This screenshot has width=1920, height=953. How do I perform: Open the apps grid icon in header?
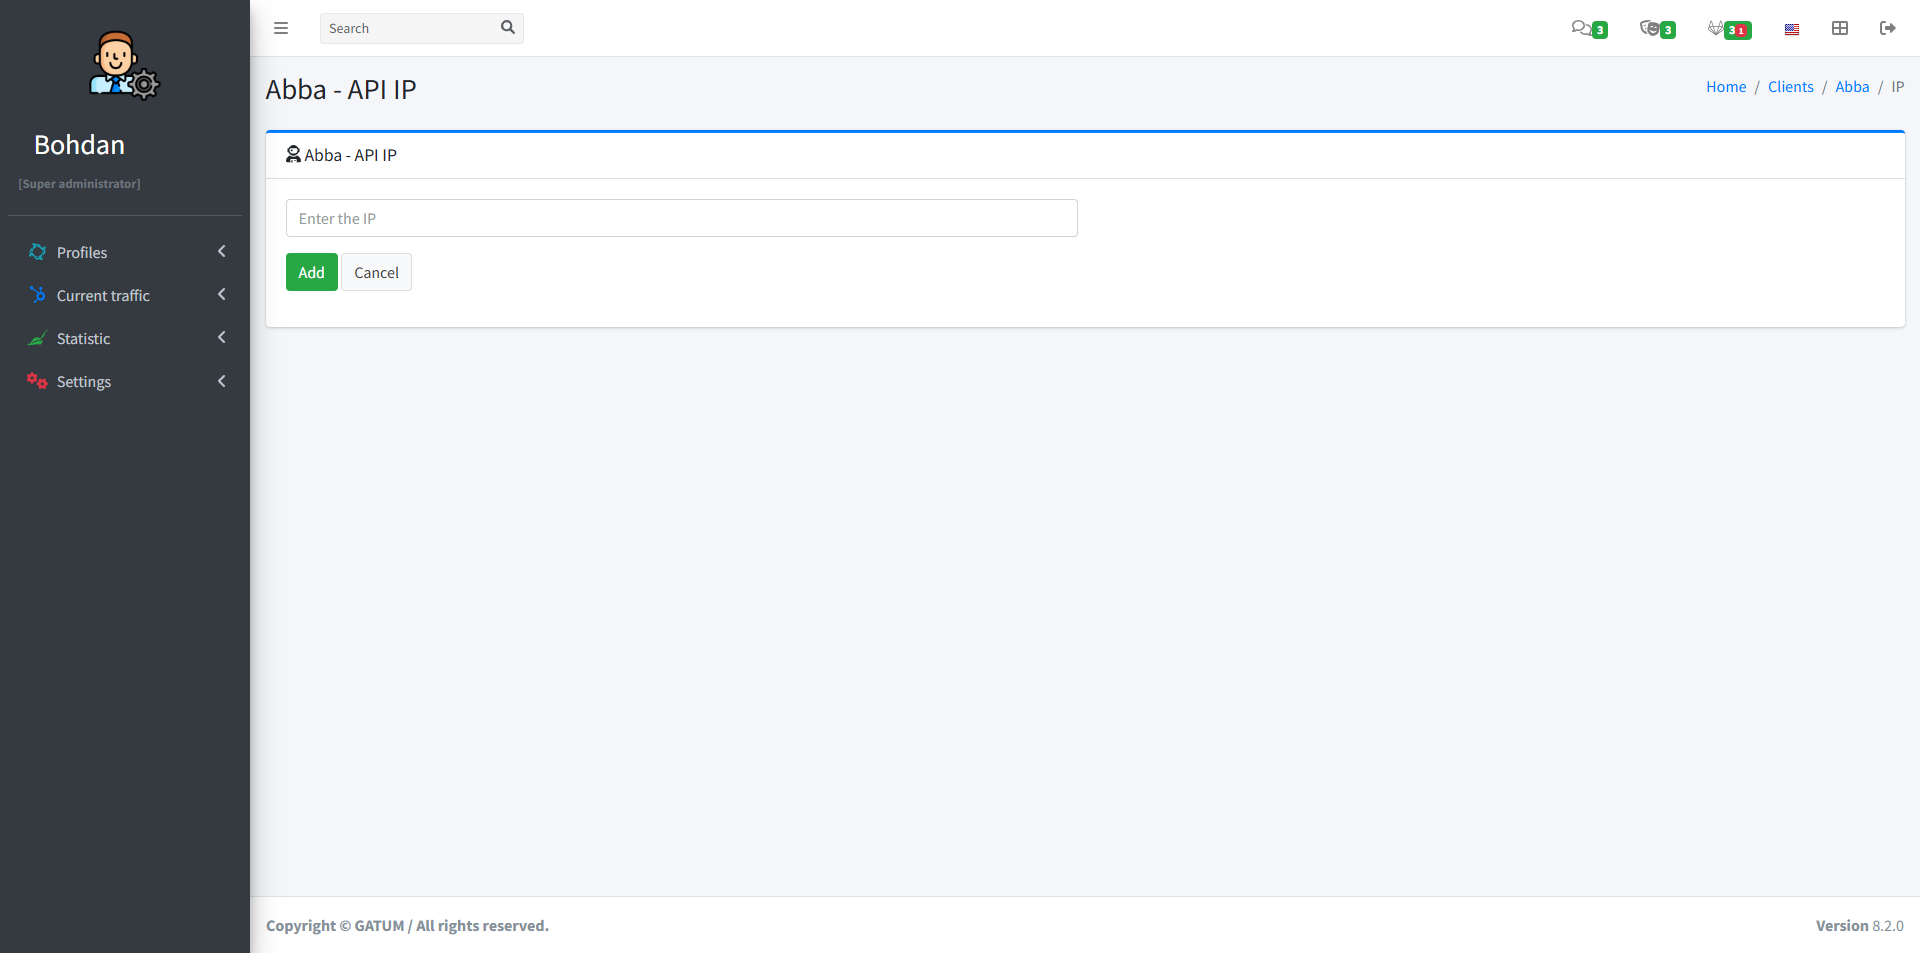(x=1839, y=28)
